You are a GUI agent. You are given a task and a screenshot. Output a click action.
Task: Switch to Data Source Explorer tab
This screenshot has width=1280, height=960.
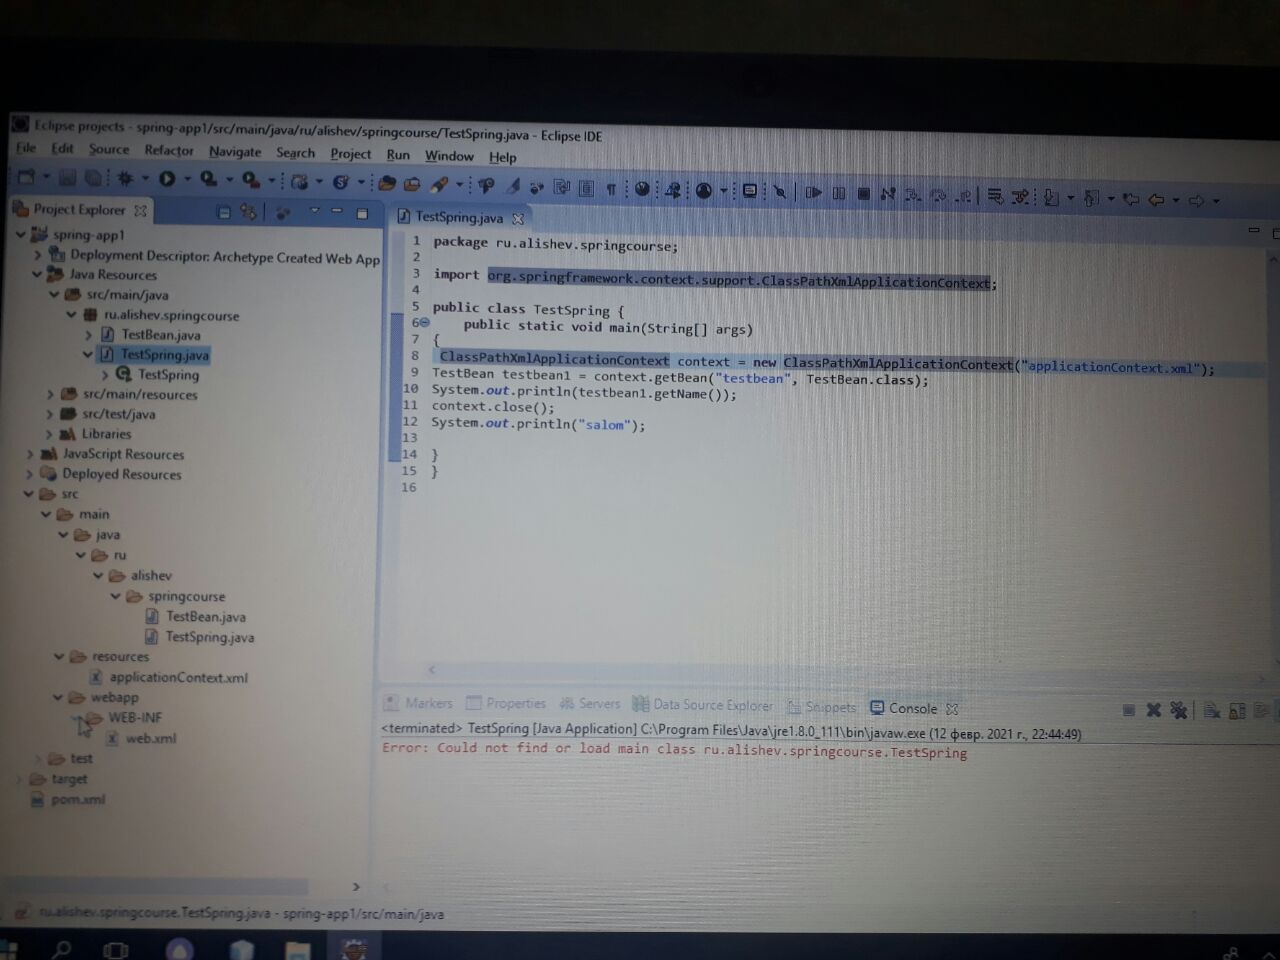704,705
